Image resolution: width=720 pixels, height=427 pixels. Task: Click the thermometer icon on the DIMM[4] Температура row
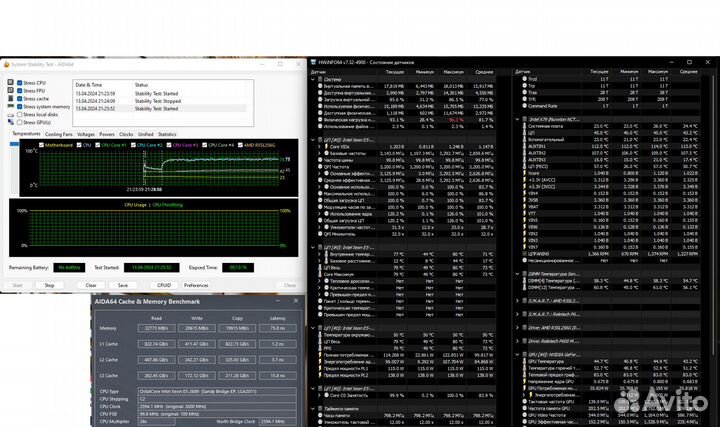(524, 281)
